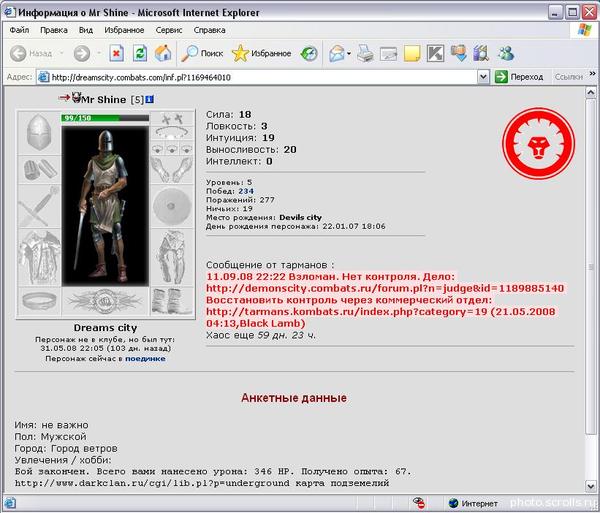The image size is (600, 513).
Task: Click the body armor equipment slot
Action: pyautogui.click(x=39, y=257)
